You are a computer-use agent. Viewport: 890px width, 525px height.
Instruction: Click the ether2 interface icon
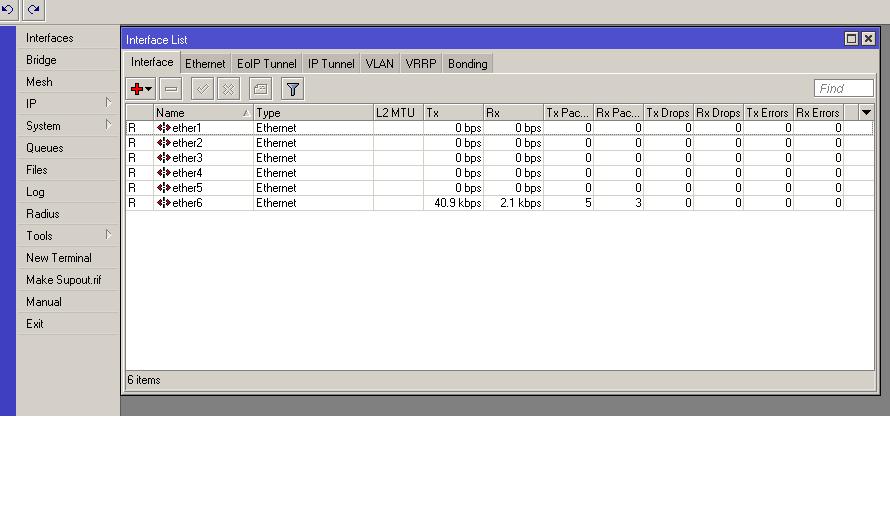point(163,142)
